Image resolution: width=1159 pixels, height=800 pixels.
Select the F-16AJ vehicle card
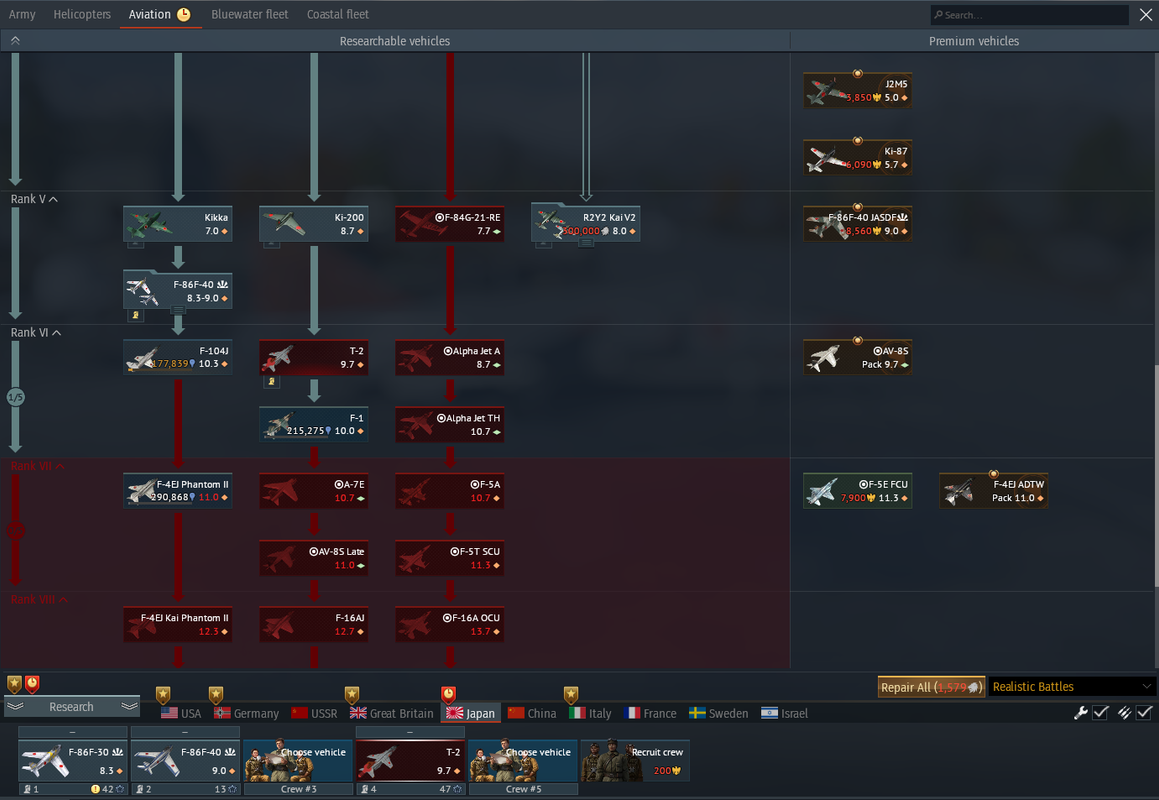pos(313,625)
